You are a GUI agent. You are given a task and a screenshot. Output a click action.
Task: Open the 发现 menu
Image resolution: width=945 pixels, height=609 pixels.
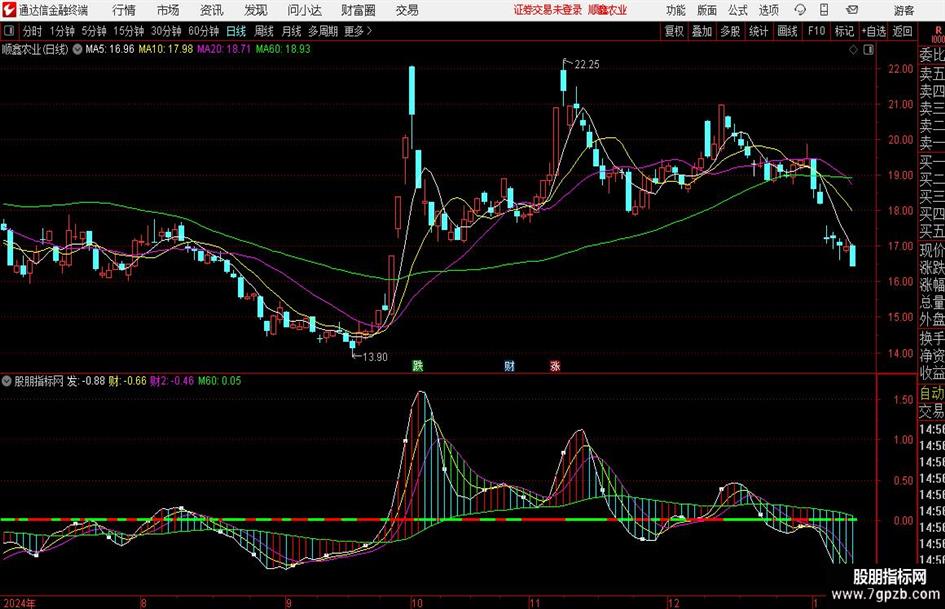click(x=256, y=10)
